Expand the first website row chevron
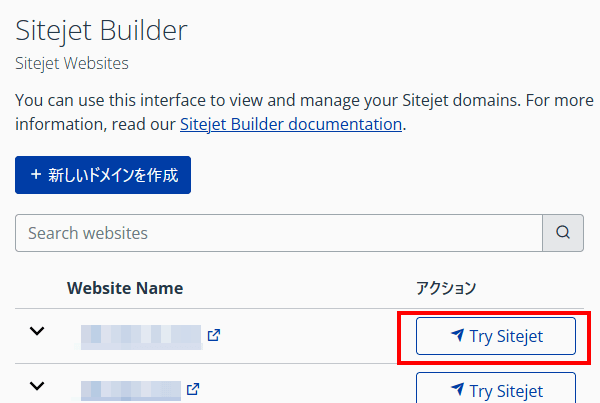This screenshot has height=403, width=600. (x=37, y=331)
